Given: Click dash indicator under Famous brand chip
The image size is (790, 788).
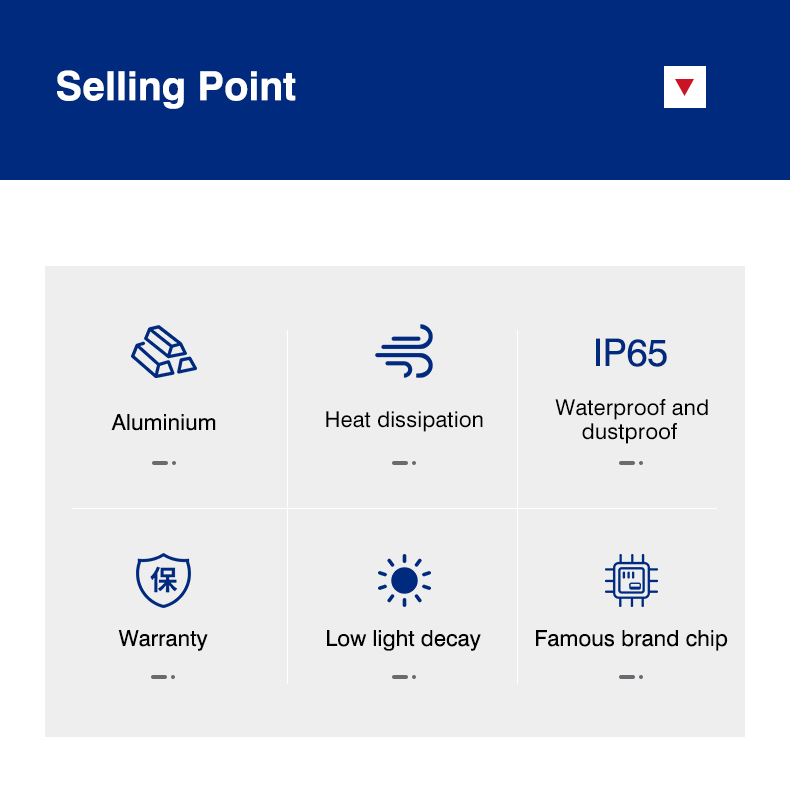Looking at the screenshot, I should (631, 677).
